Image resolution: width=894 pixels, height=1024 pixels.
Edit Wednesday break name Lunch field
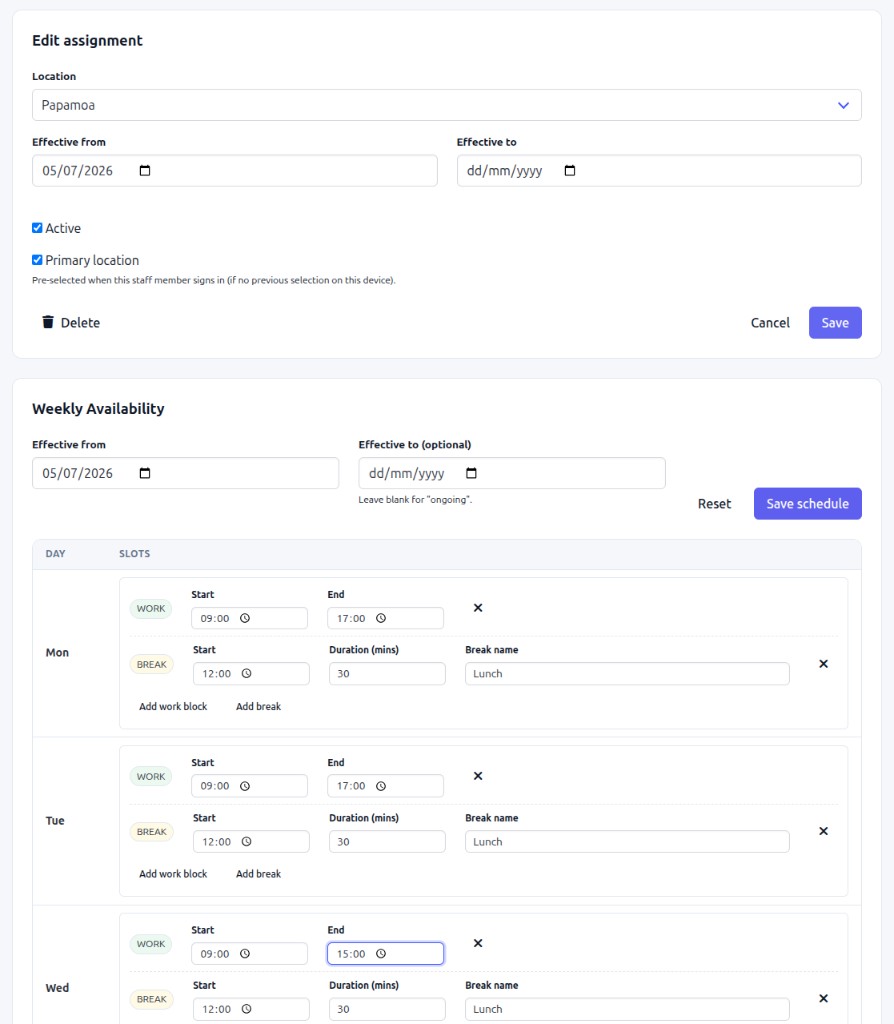coord(627,1008)
